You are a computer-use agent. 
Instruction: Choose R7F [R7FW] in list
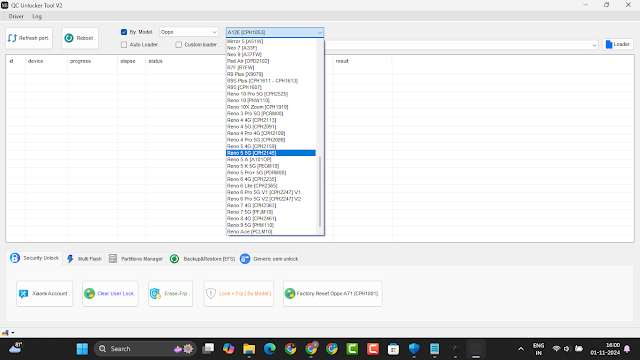271,67
